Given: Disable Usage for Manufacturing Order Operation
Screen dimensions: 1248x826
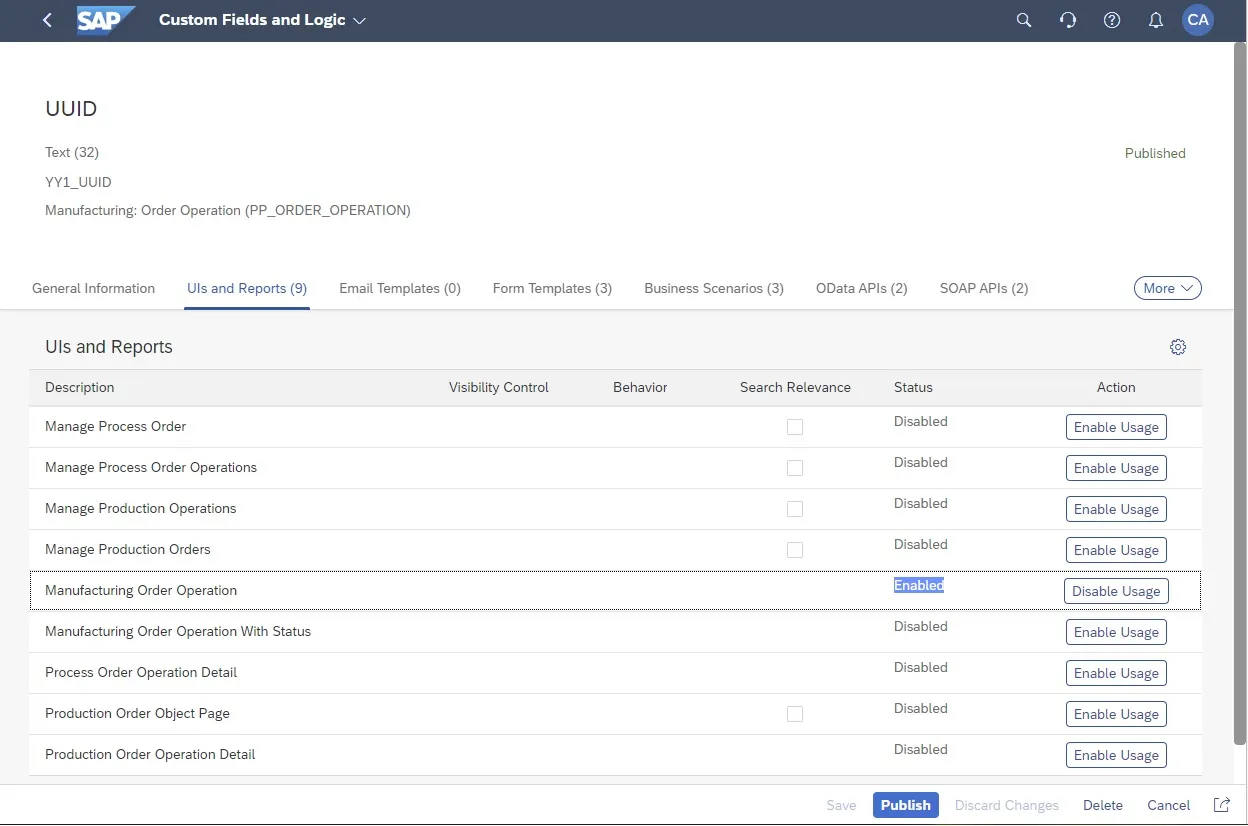Looking at the screenshot, I should 1116,591.
